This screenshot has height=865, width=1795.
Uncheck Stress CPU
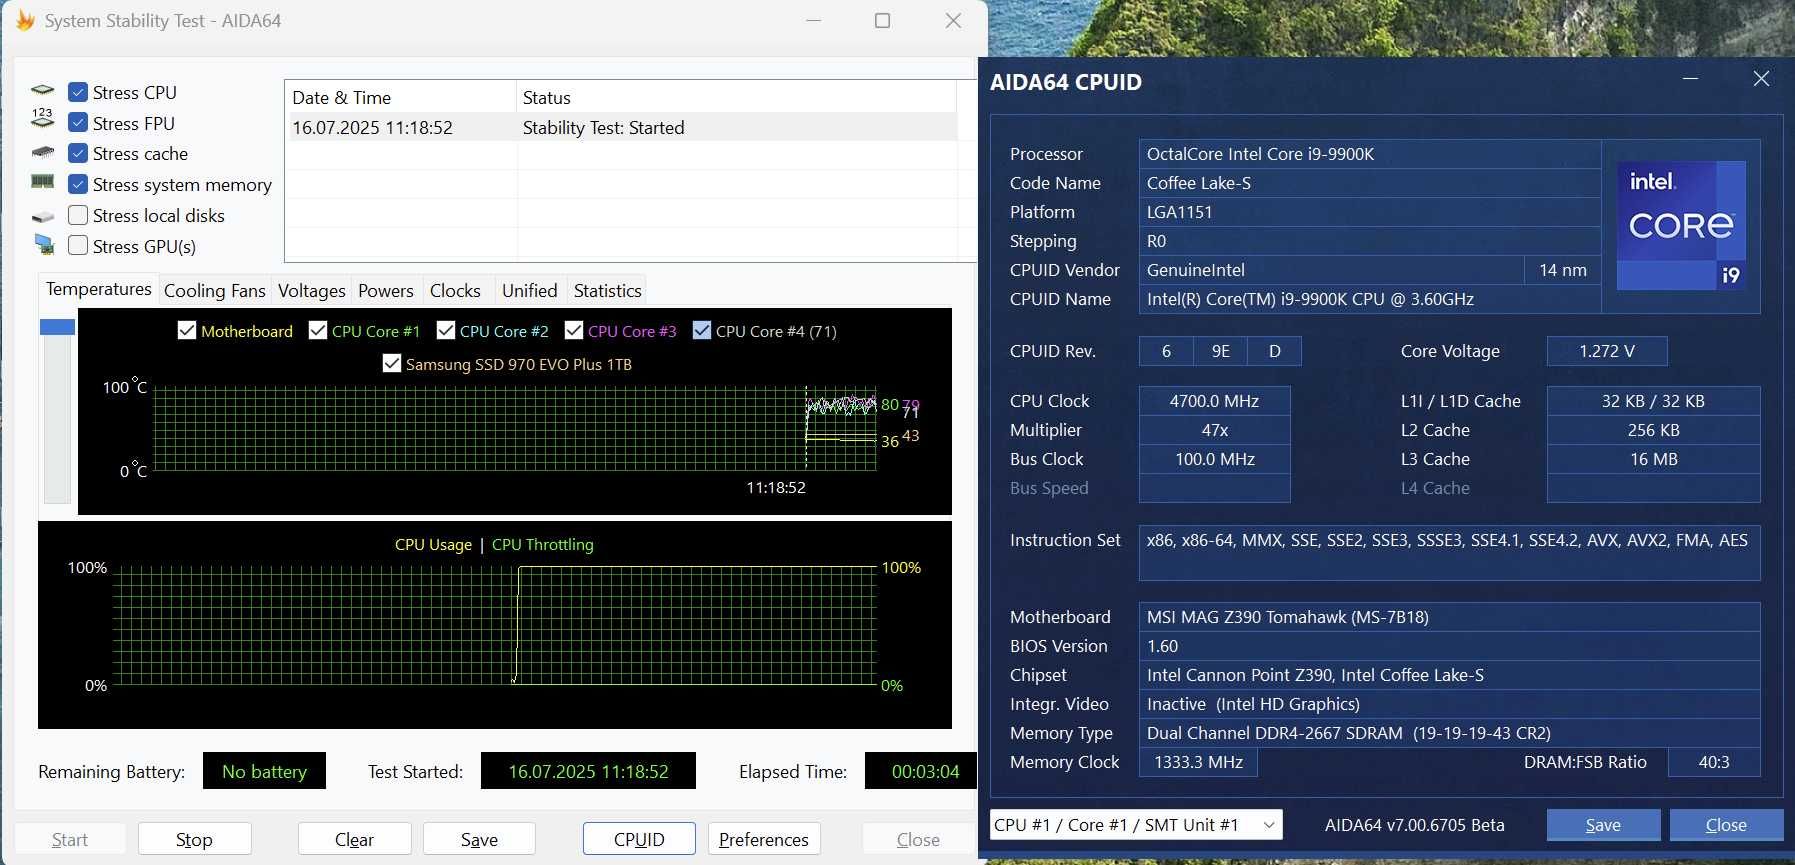(78, 92)
